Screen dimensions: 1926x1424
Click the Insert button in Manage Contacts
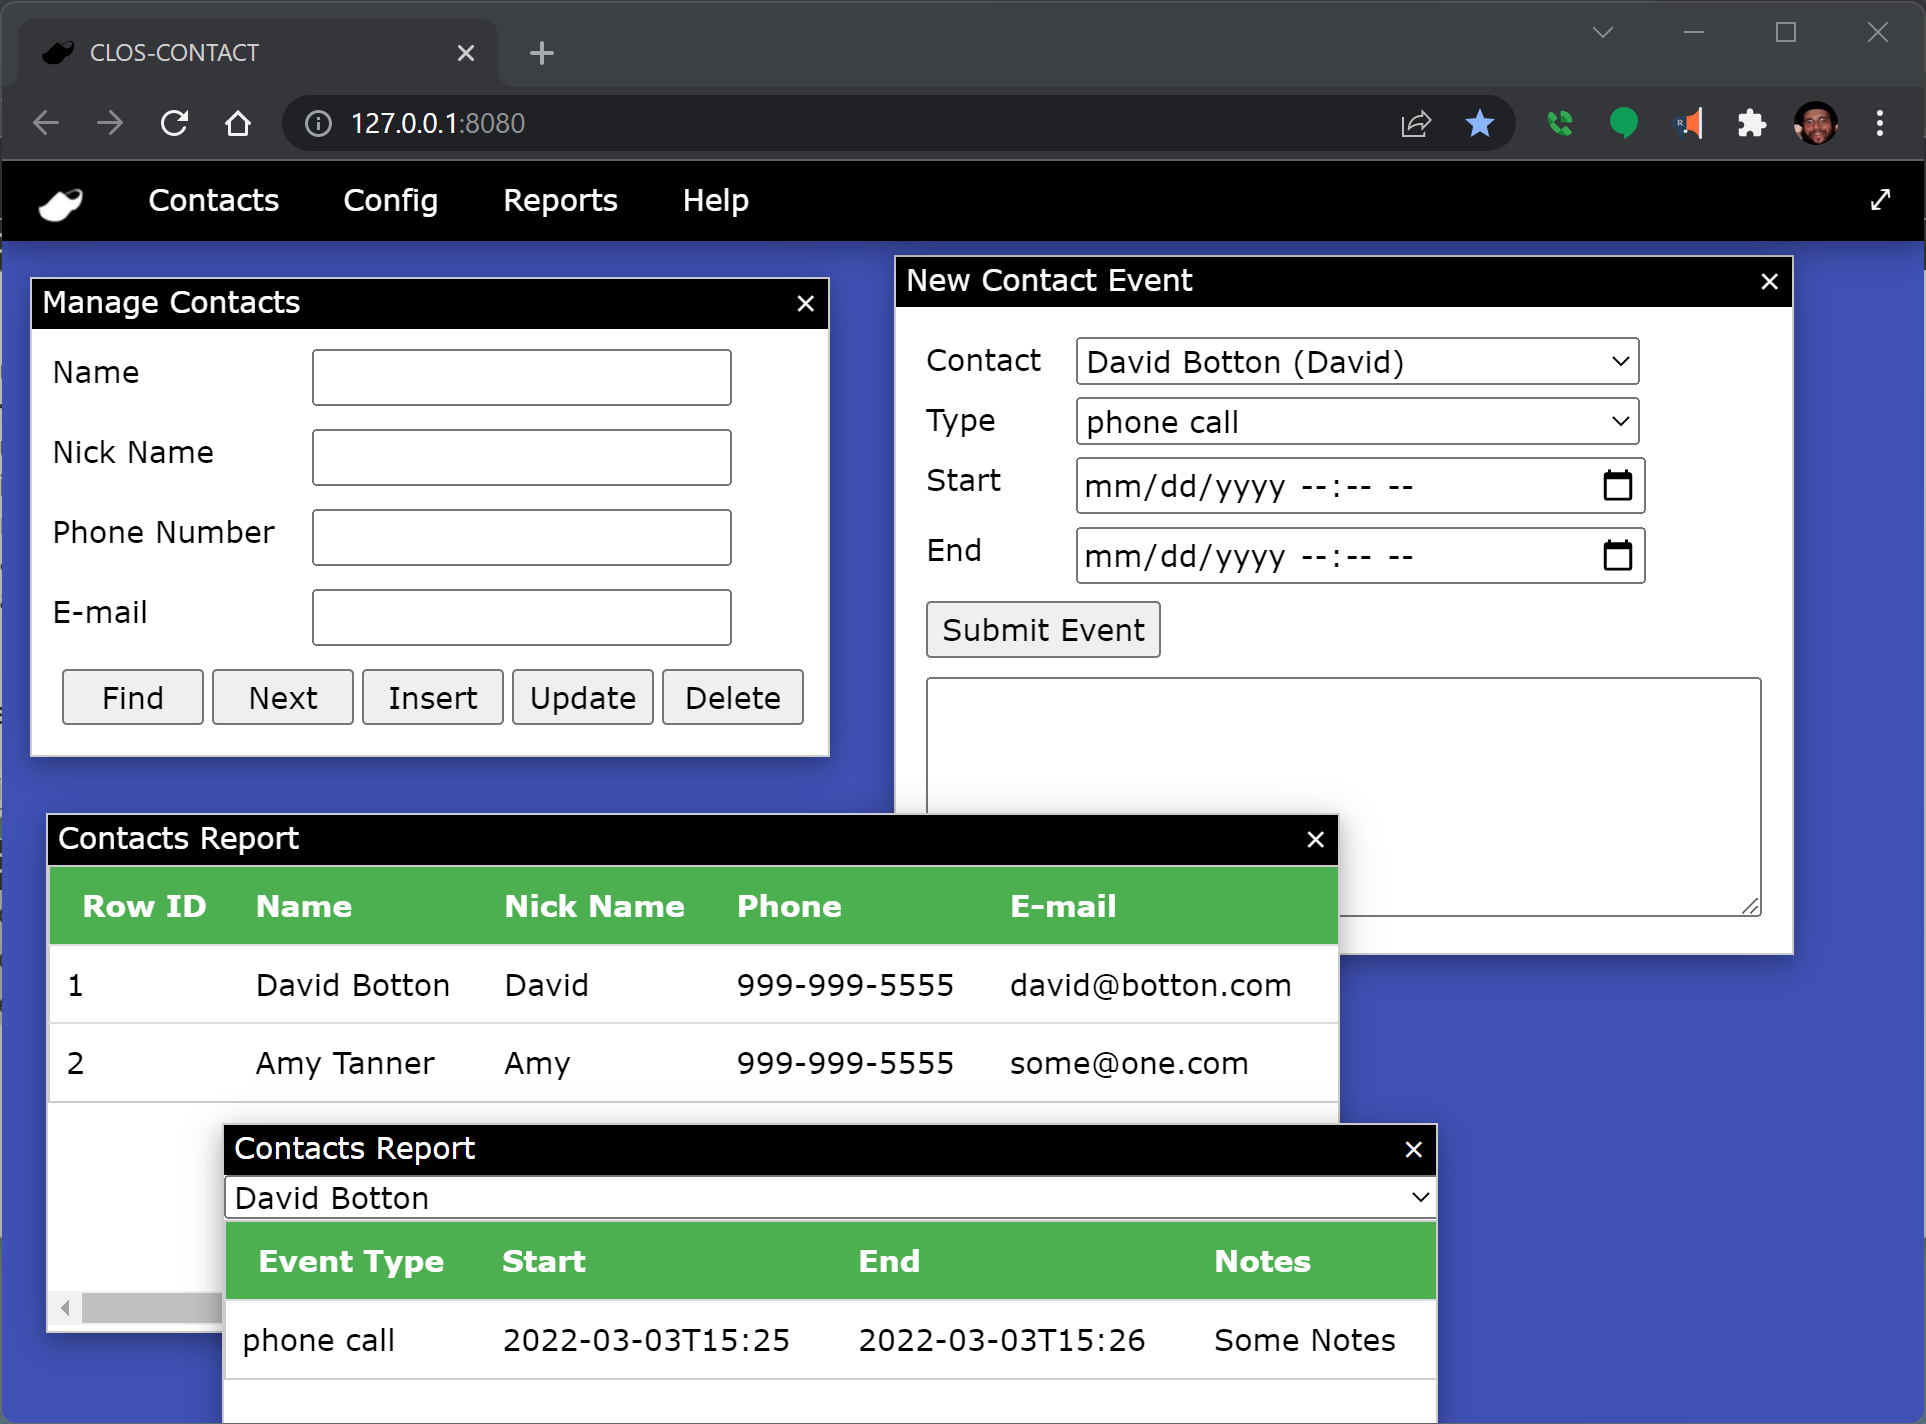pyautogui.click(x=432, y=697)
